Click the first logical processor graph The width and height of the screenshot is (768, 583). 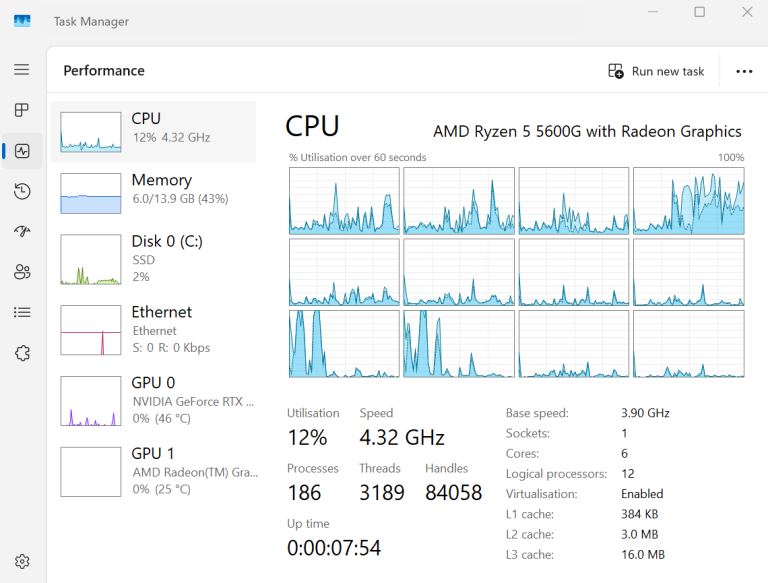coord(344,200)
